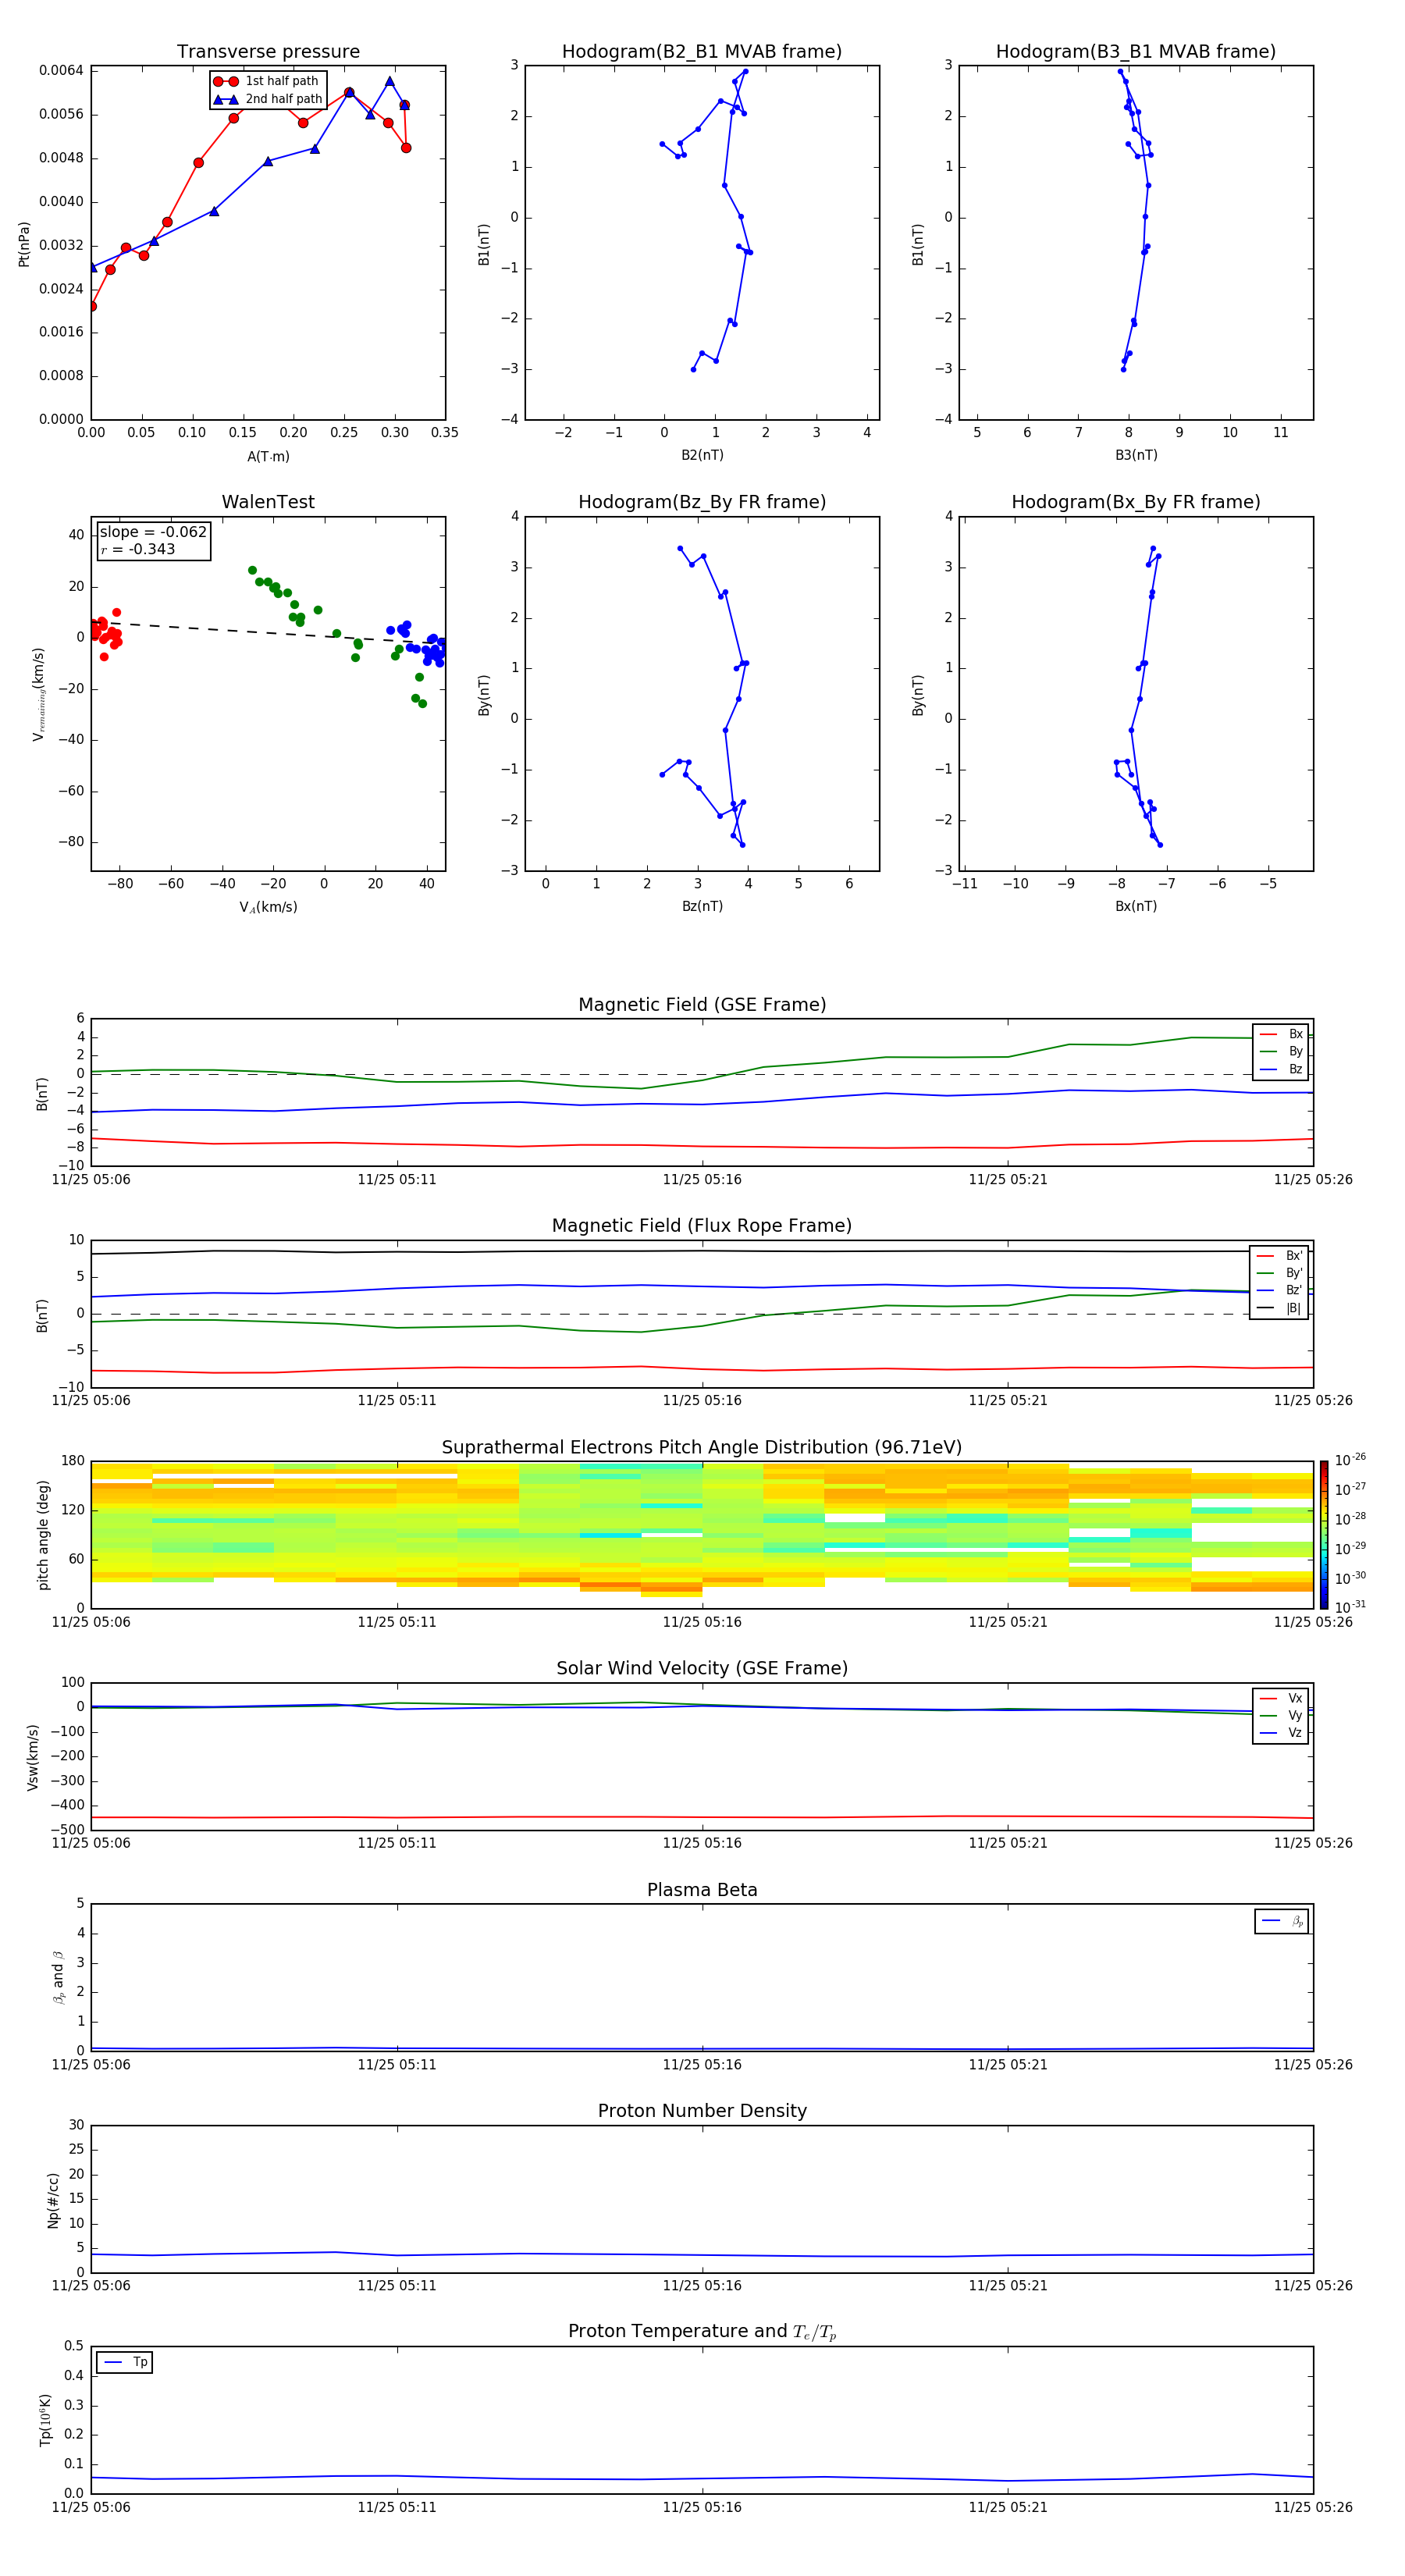Click the VA(km/s) axis label
Viewport: 1405px width, 2576px height.
point(268,907)
